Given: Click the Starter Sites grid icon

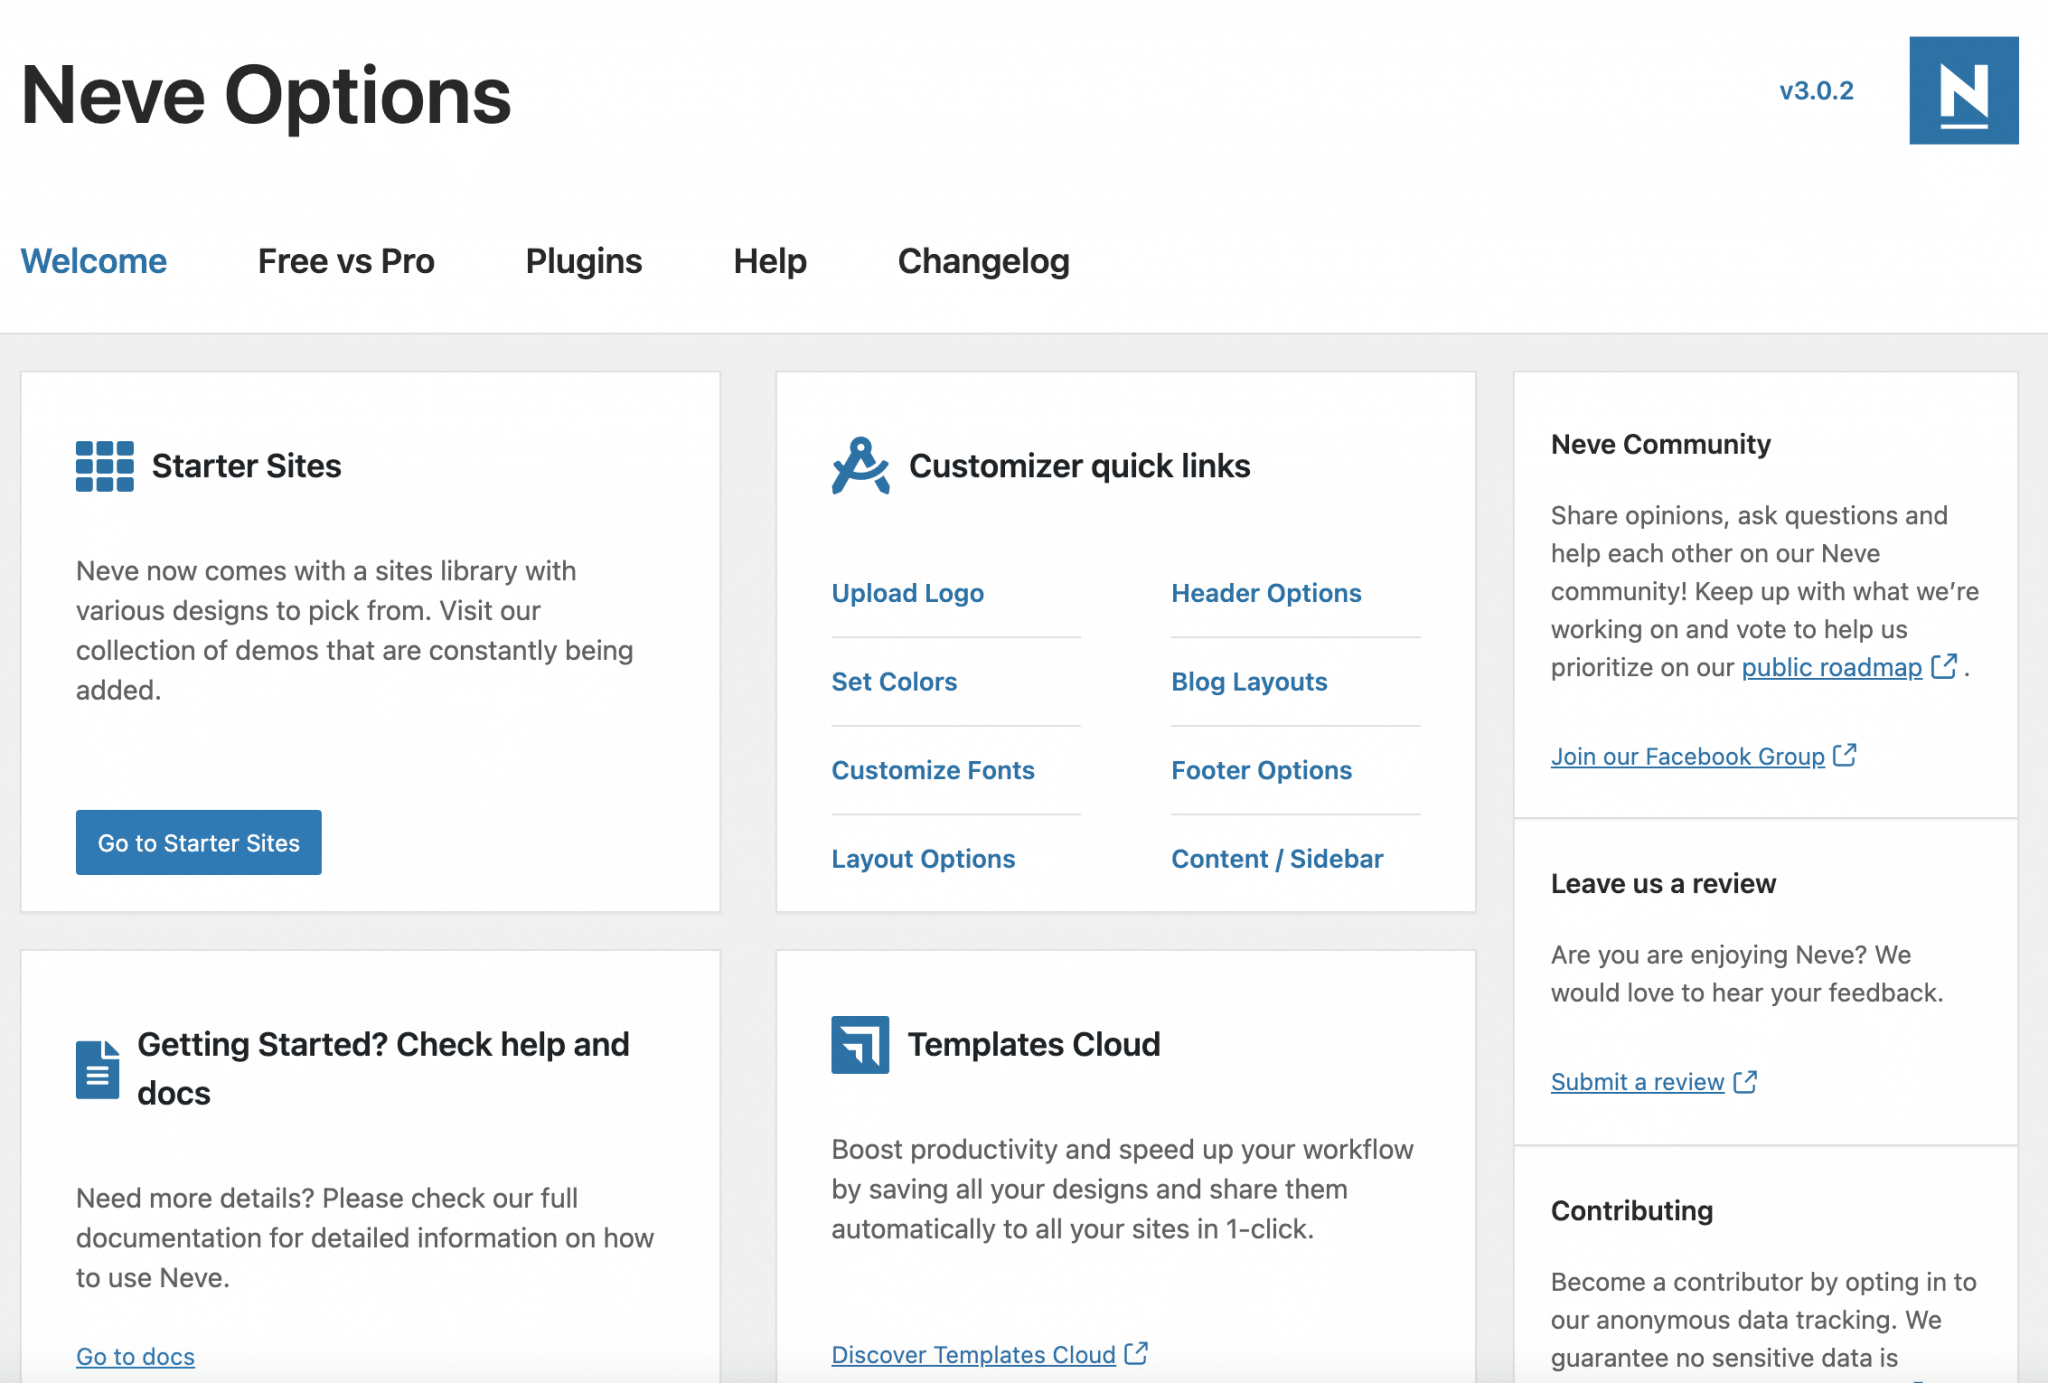Looking at the screenshot, I should [x=104, y=466].
